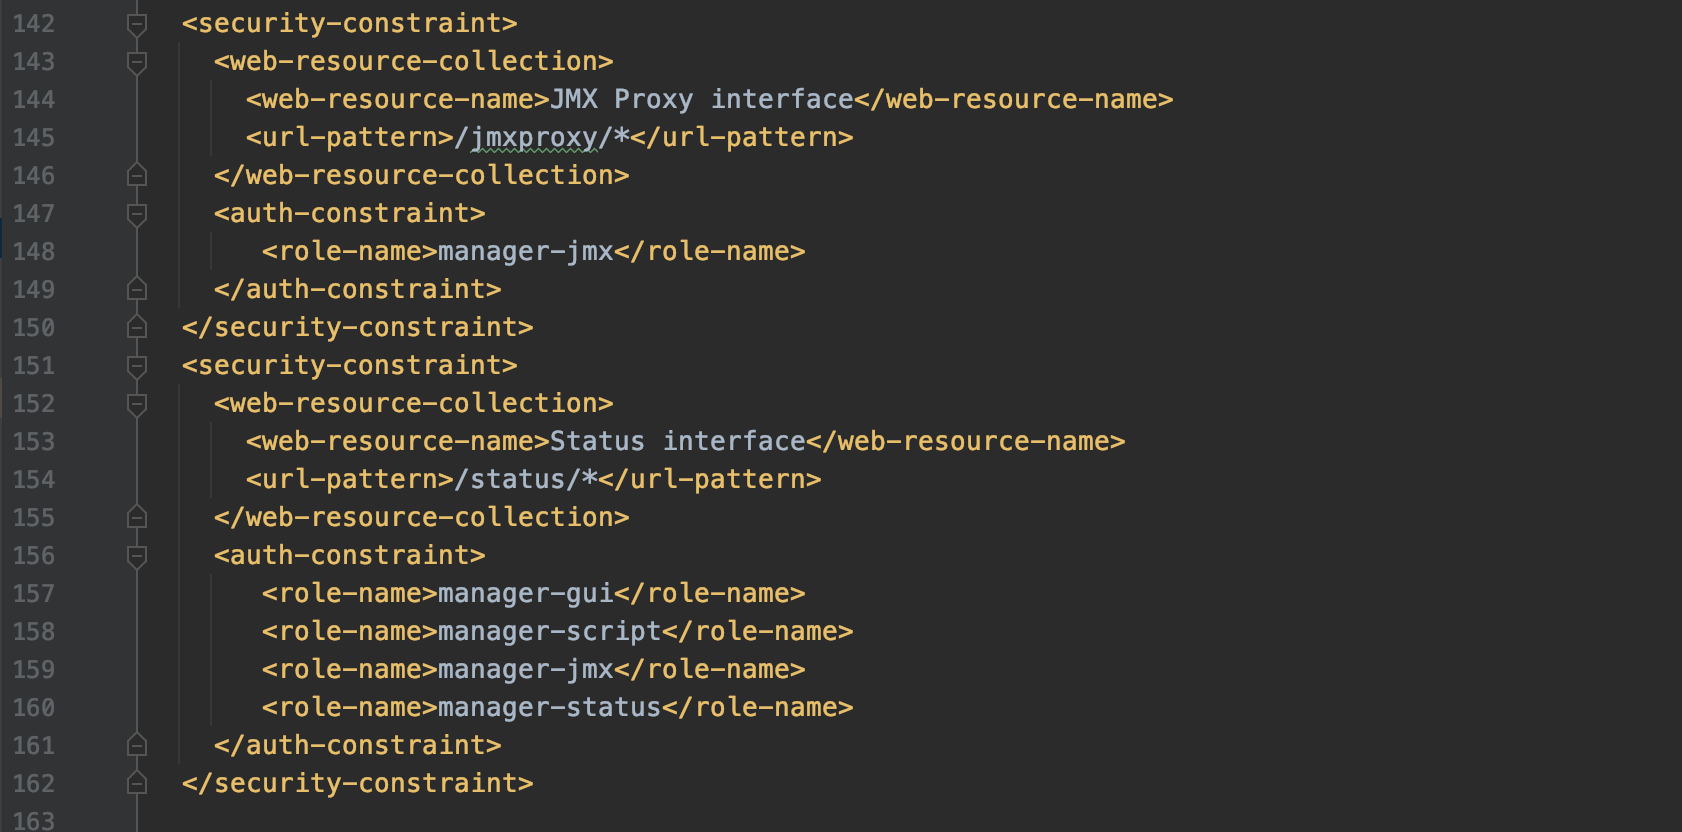Click line number 163 in gutter
The width and height of the screenshot is (1682, 832).
(34, 821)
